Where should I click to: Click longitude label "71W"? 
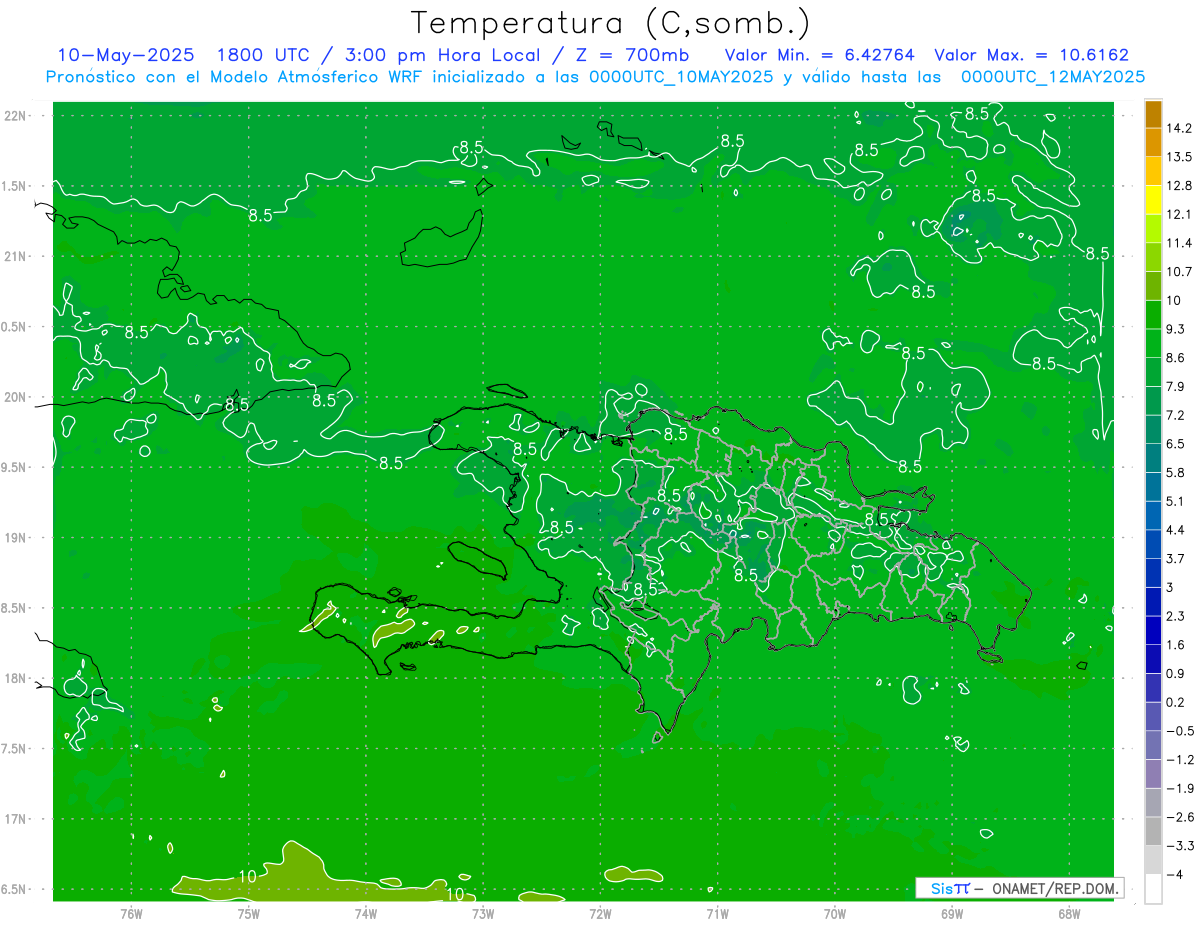(717, 913)
